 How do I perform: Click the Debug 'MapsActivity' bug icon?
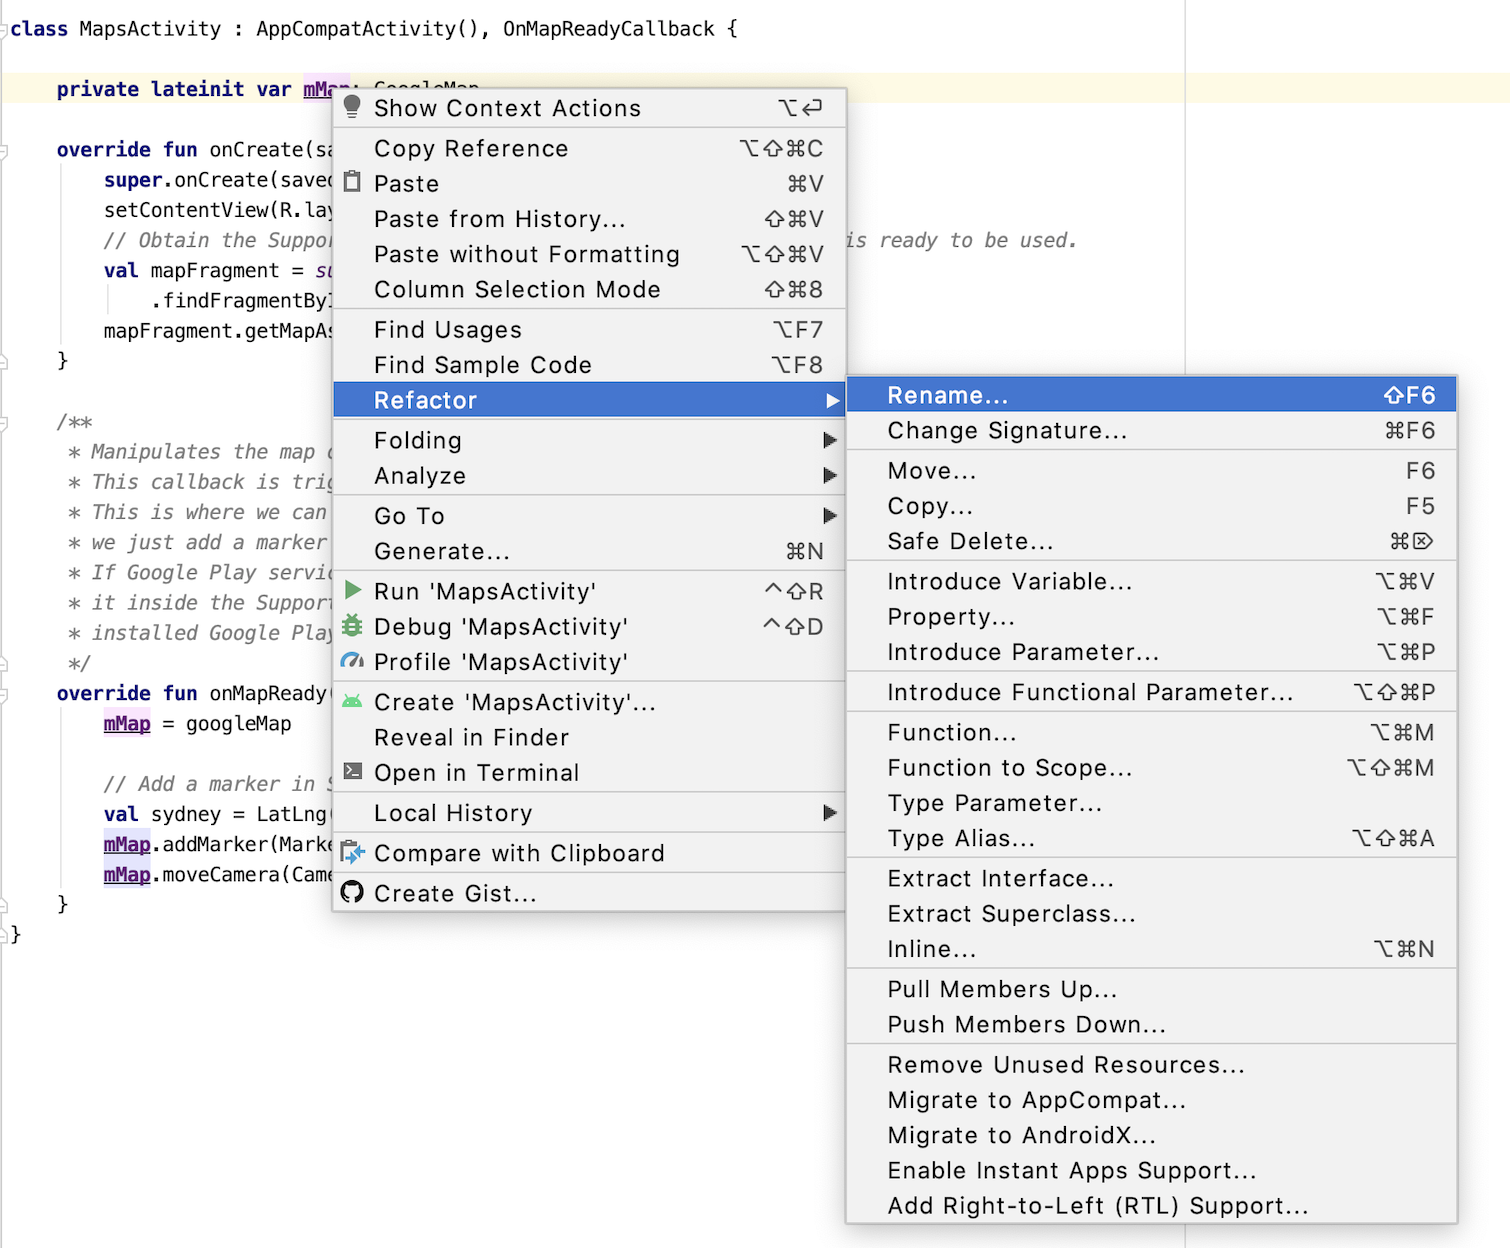coord(352,626)
